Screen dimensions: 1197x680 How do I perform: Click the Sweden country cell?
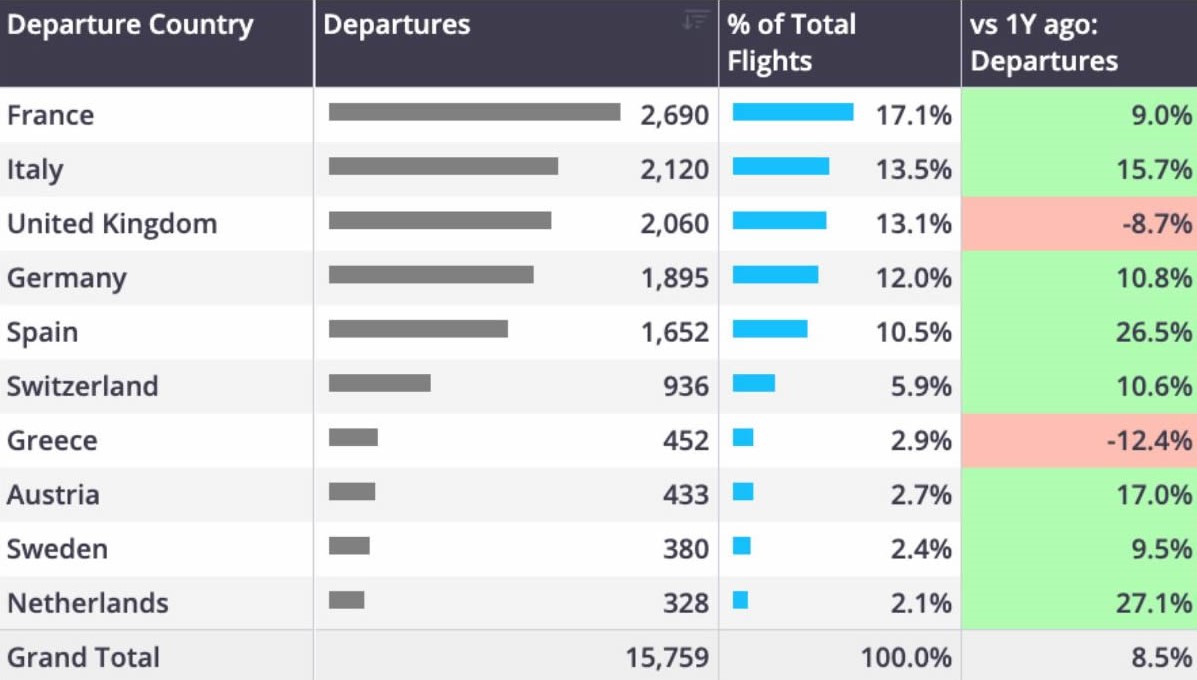tap(156, 549)
